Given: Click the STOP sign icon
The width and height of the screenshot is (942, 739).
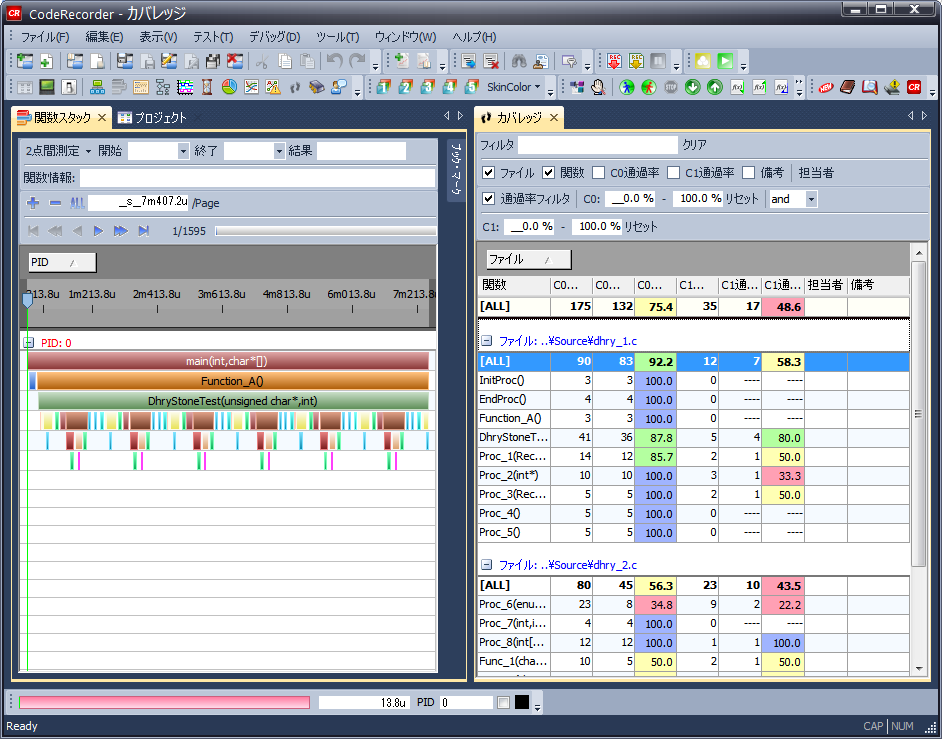Looking at the screenshot, I should pos(670,87).
